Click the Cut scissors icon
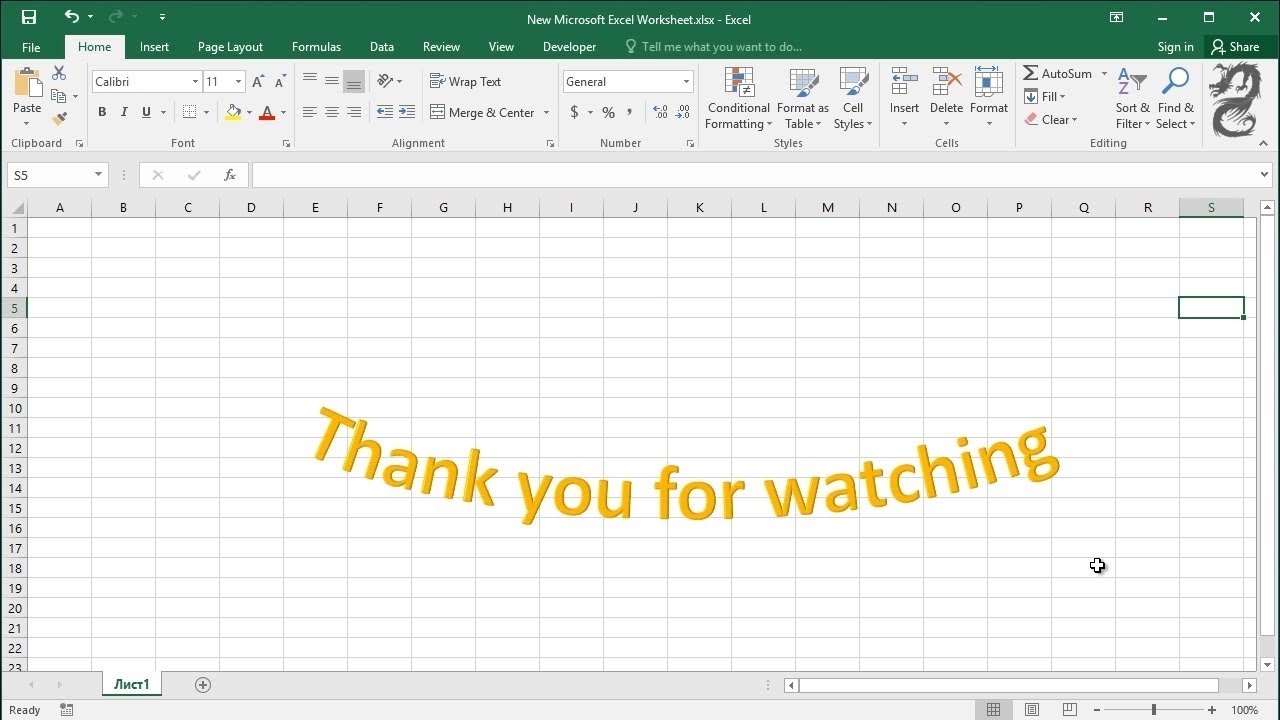This screenshot has width=1280, height=720. pyautogui.click(x=59, y=73)
